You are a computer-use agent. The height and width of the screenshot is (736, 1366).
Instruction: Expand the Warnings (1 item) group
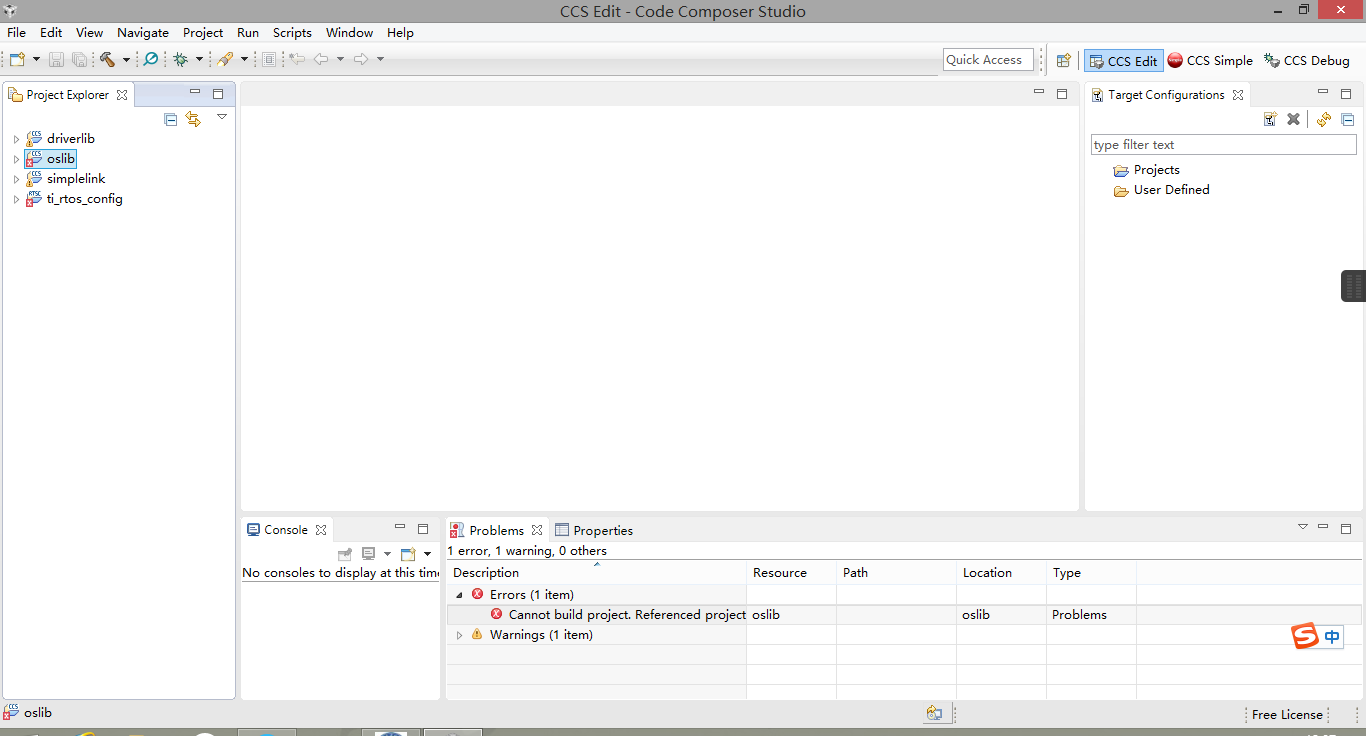pyautogui.click(x=459, y=635)
